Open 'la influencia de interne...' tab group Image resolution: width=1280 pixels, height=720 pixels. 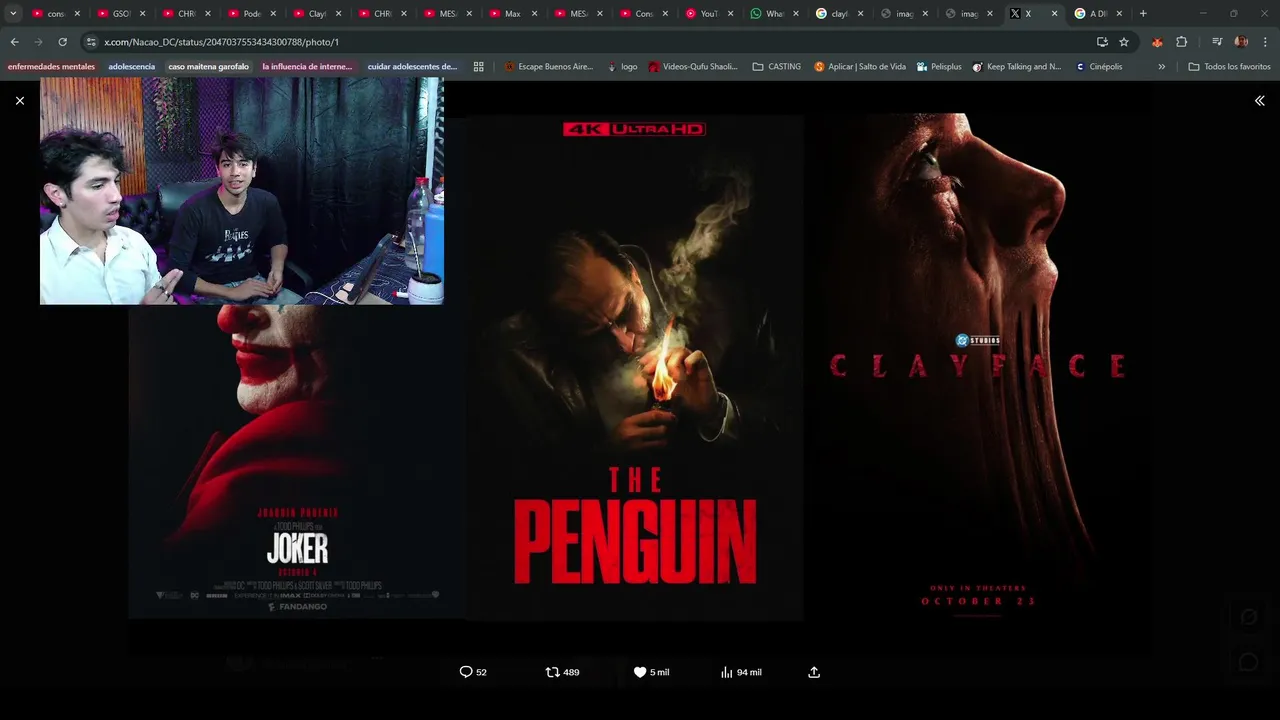(307, 67)
